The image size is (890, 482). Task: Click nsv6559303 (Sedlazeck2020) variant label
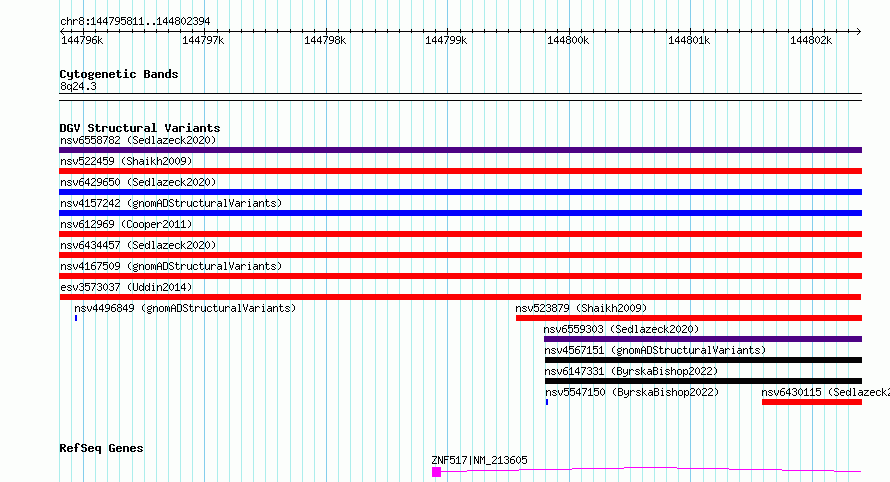pos(621,329)
